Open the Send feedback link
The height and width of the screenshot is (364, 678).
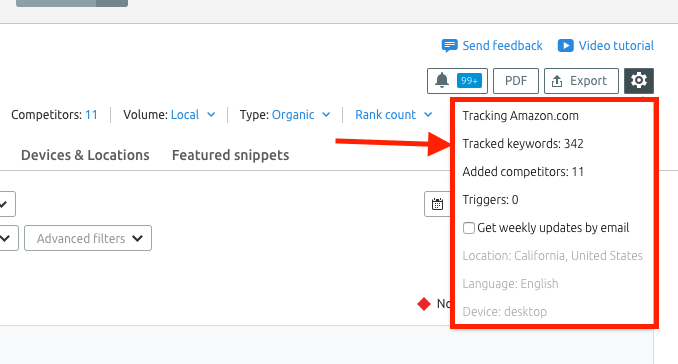point(502,46)
